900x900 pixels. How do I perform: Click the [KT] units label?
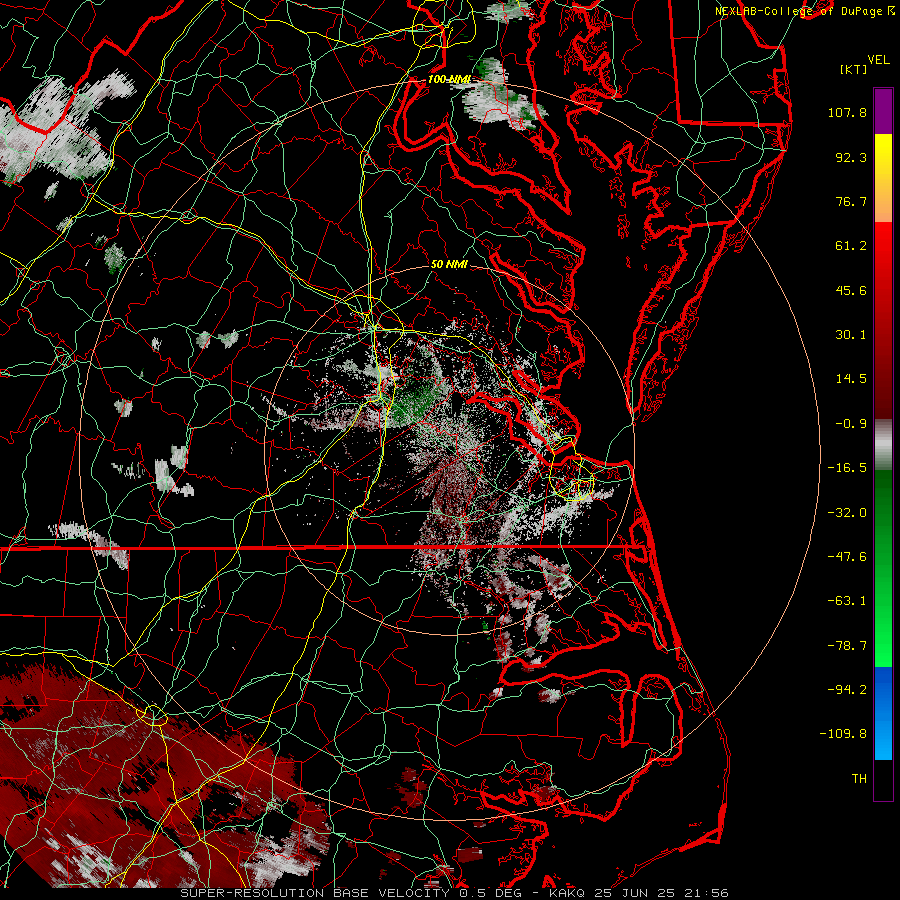854,69
